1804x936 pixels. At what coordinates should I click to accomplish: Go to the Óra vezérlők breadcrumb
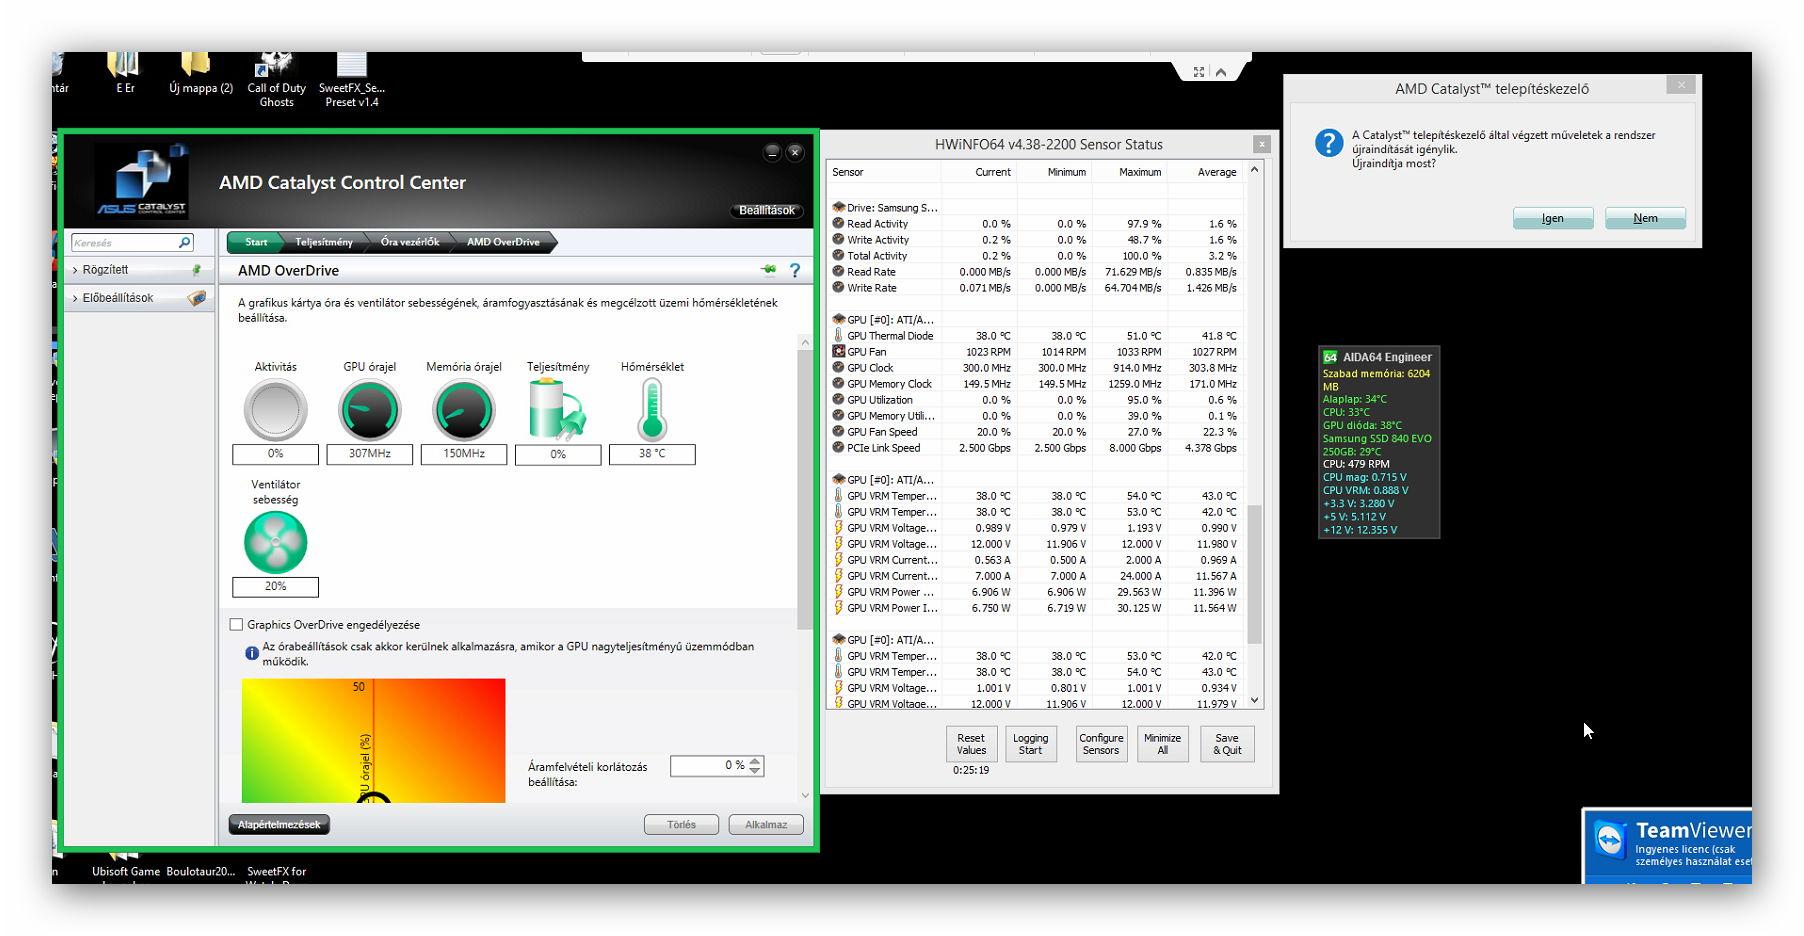(x=410, y=242)
